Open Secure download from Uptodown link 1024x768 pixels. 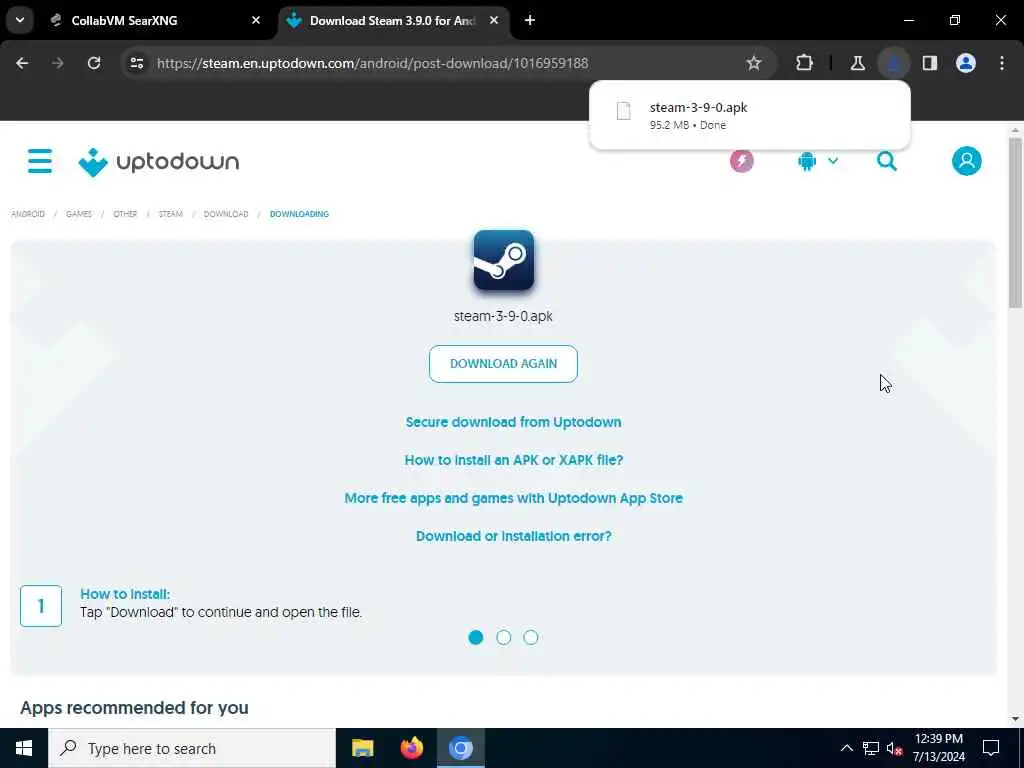click(x=513, y=422)
